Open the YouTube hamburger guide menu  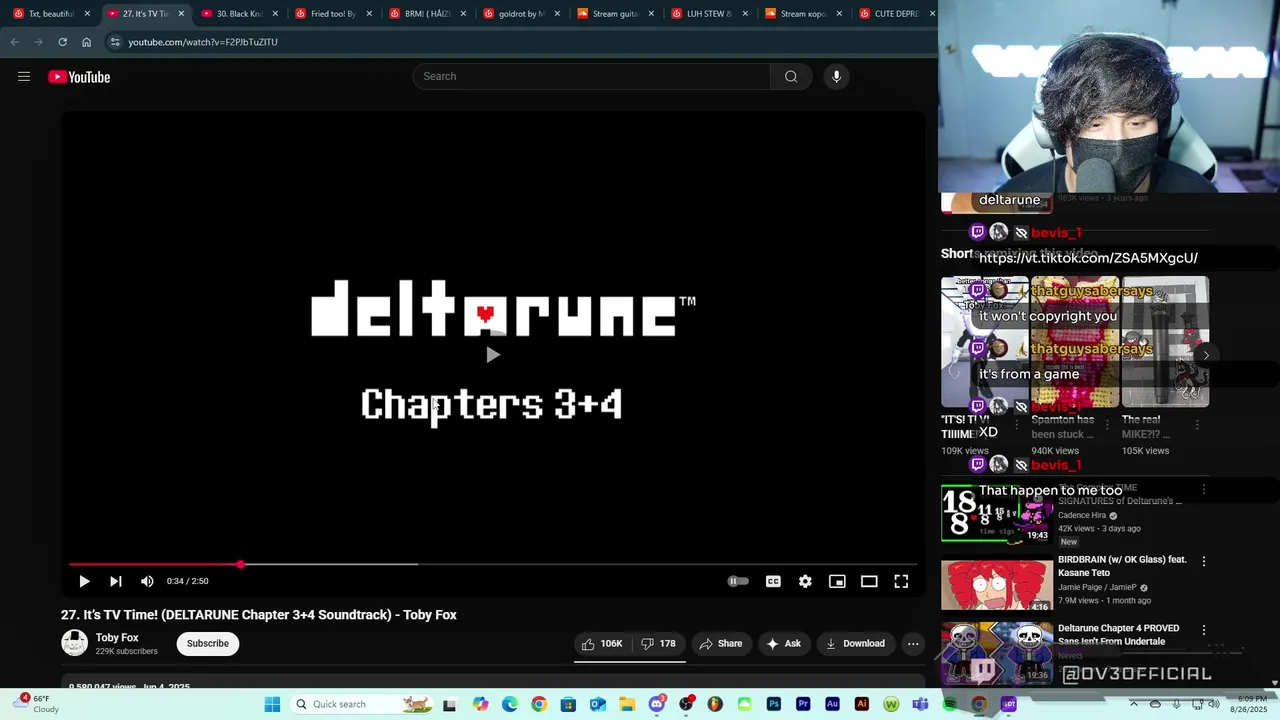pos(24,77)
